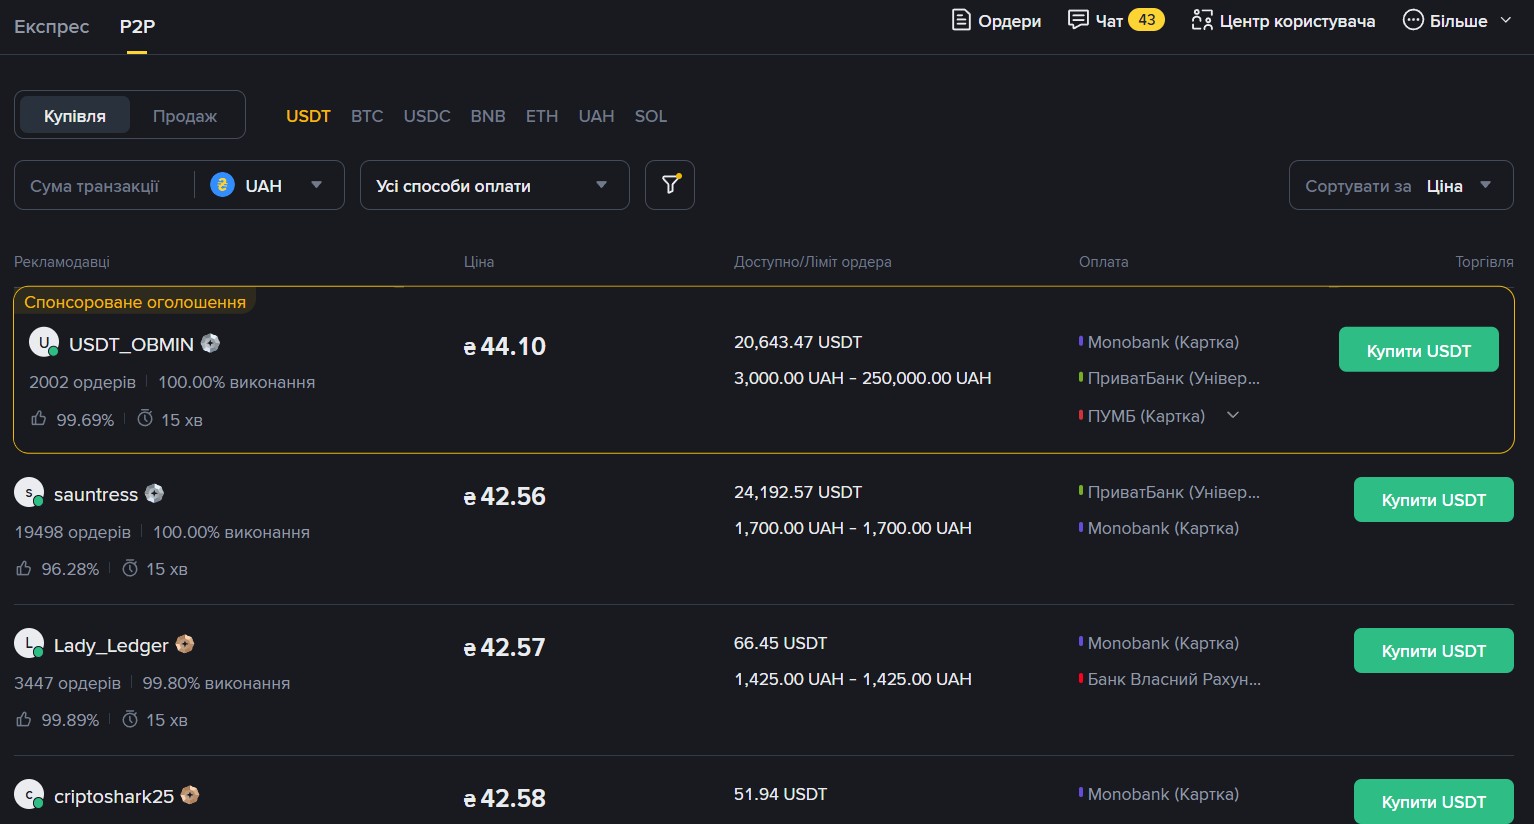
Task: Click the badge next to Lady_Ledger
Action: (x=185, y=644)
